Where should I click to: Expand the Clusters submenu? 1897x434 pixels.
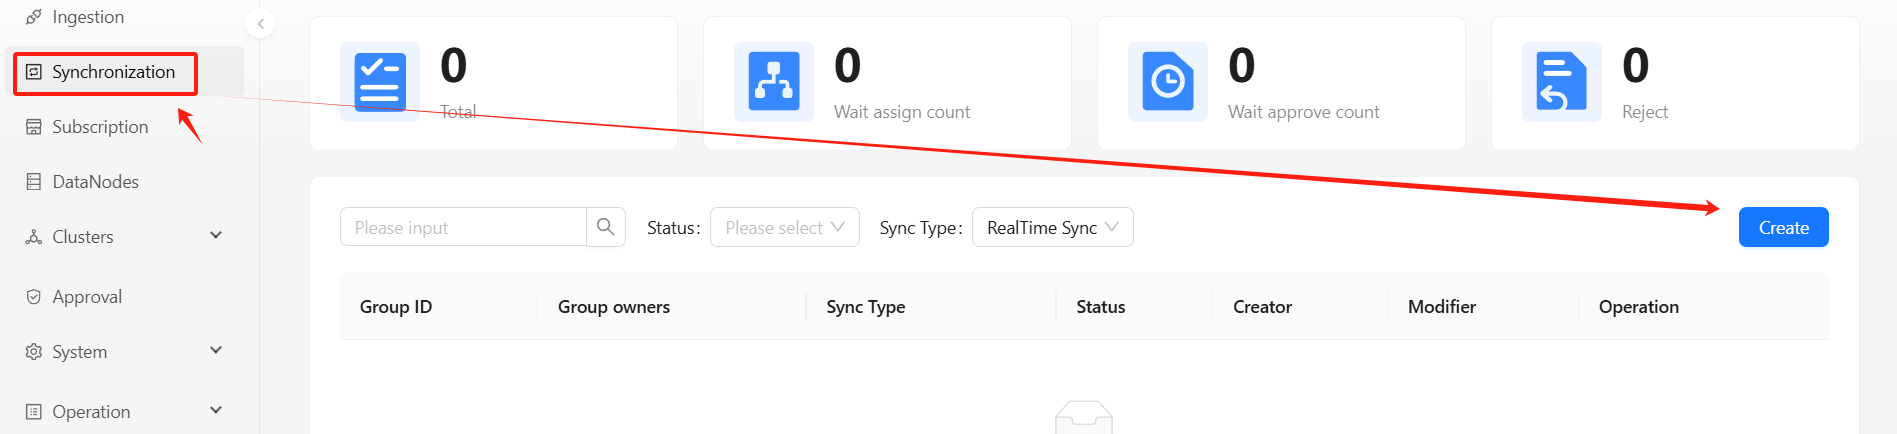tap(216, 236)
